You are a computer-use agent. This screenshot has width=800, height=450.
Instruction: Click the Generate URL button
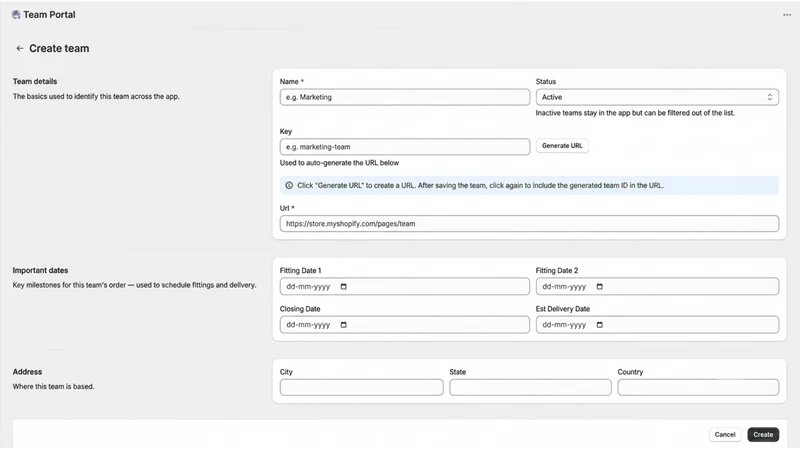click(562, 146)
